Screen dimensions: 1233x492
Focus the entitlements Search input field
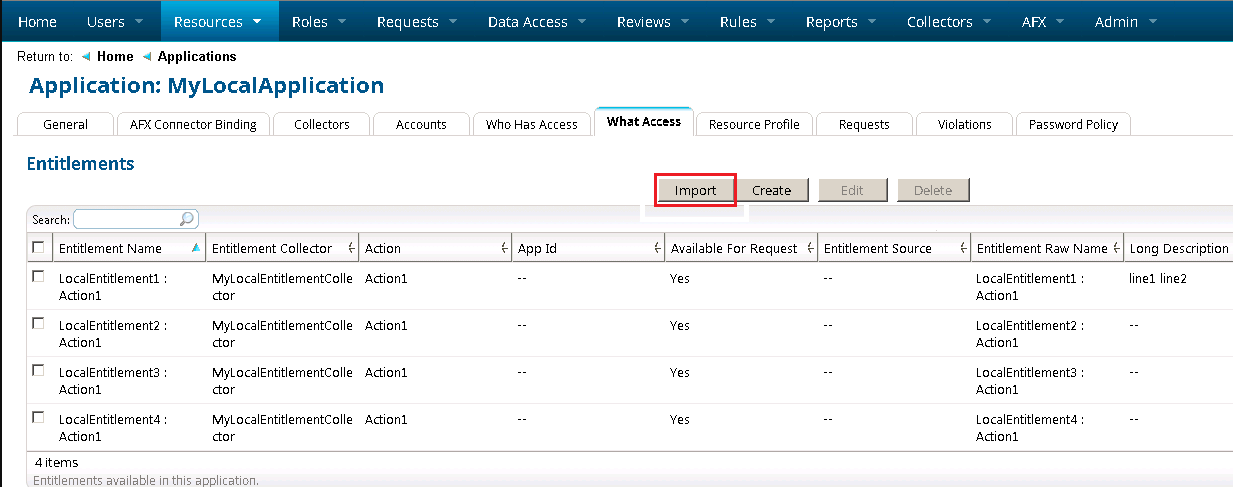click(126, 219)
